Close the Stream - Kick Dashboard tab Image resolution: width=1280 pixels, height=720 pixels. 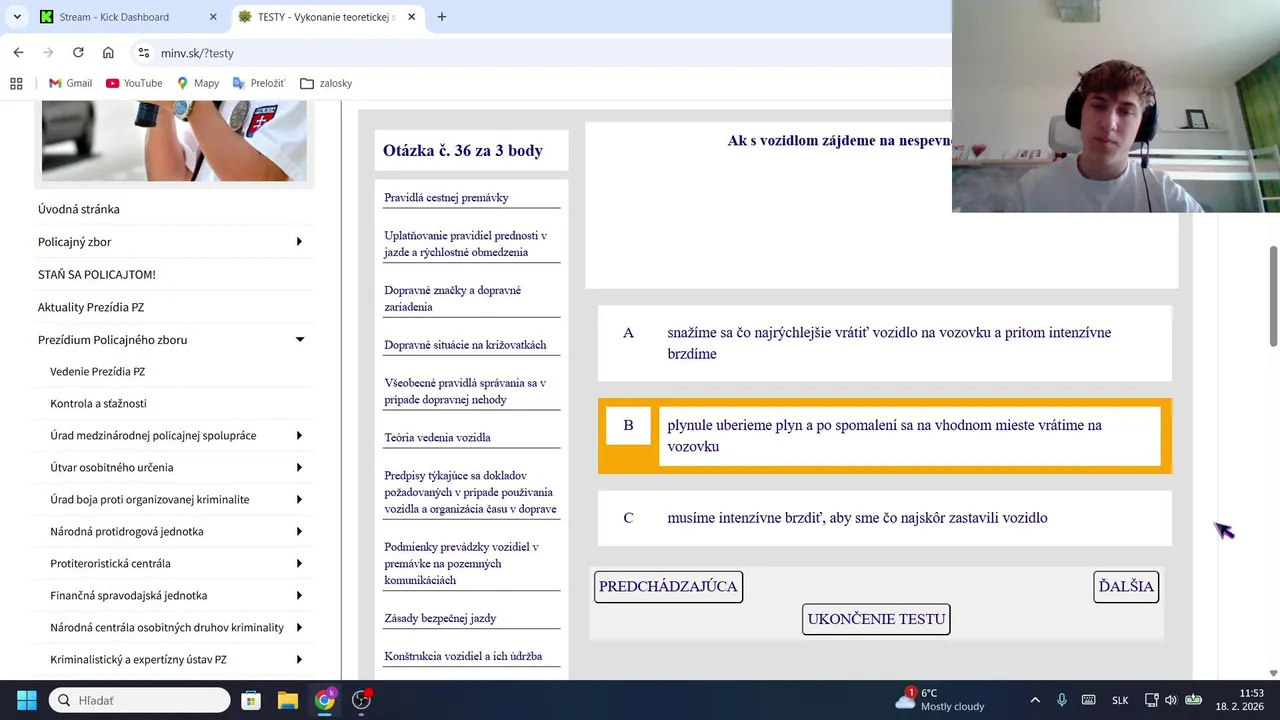[x=213, y=17]
